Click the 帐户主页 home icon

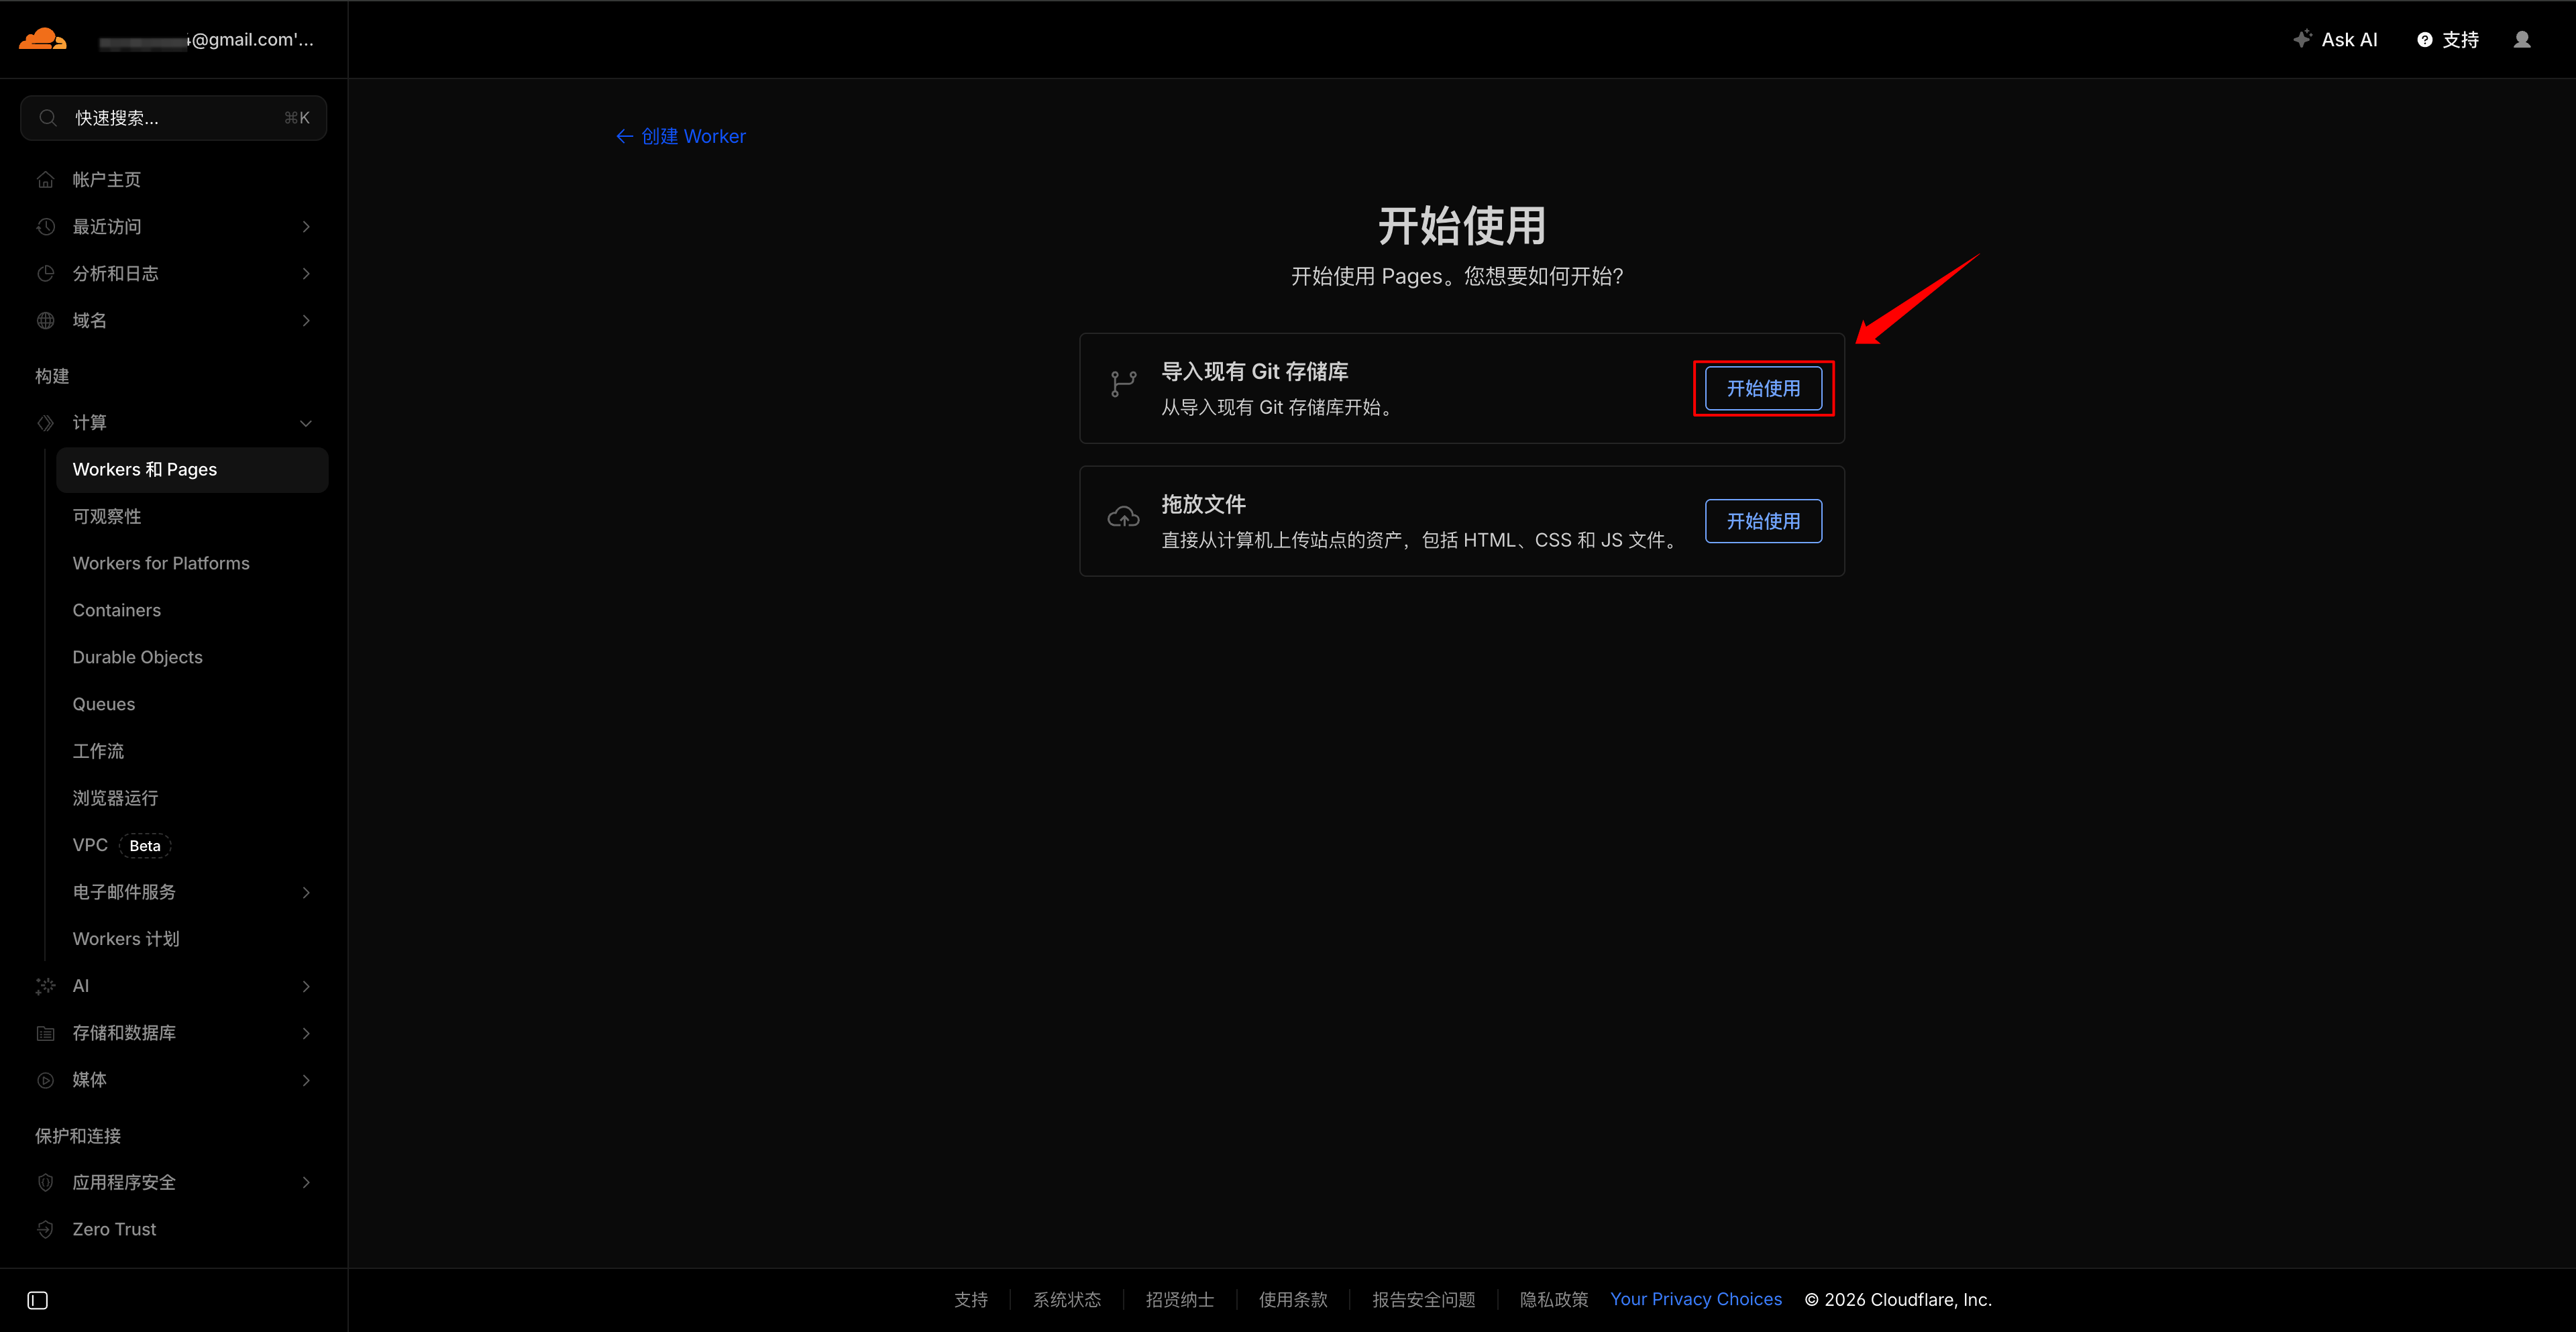click(x=46, y=180)
